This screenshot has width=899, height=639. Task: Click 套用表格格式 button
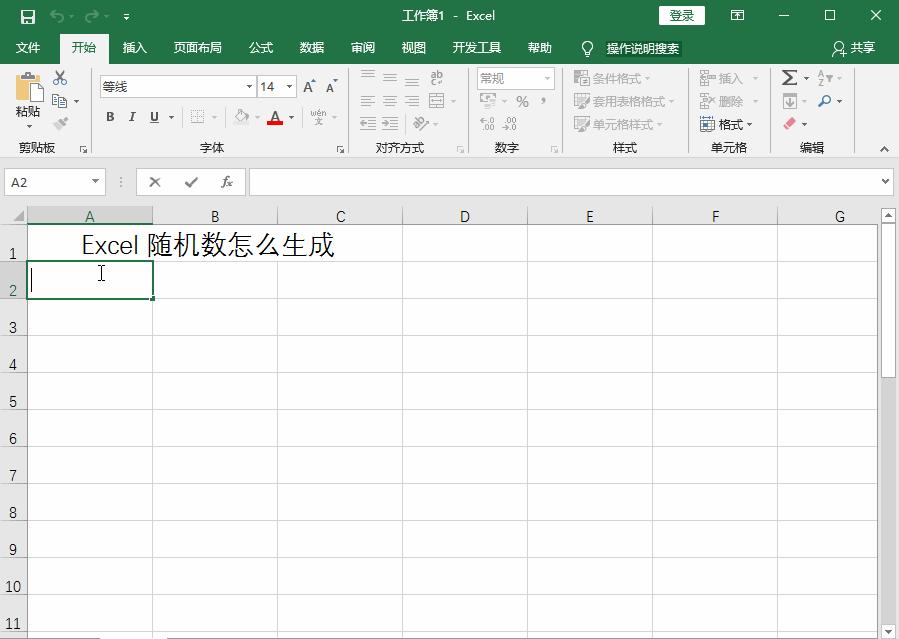click(624, 101)
